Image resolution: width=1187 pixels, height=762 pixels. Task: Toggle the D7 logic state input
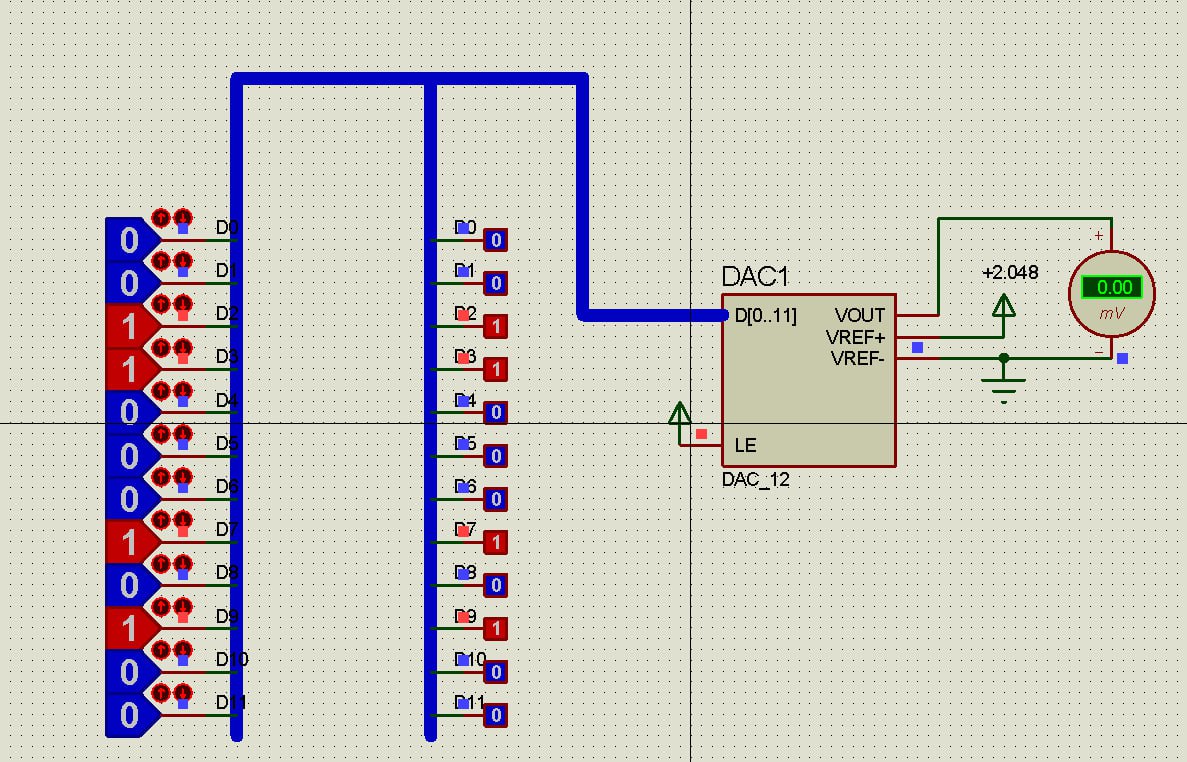tap(132, 542)
